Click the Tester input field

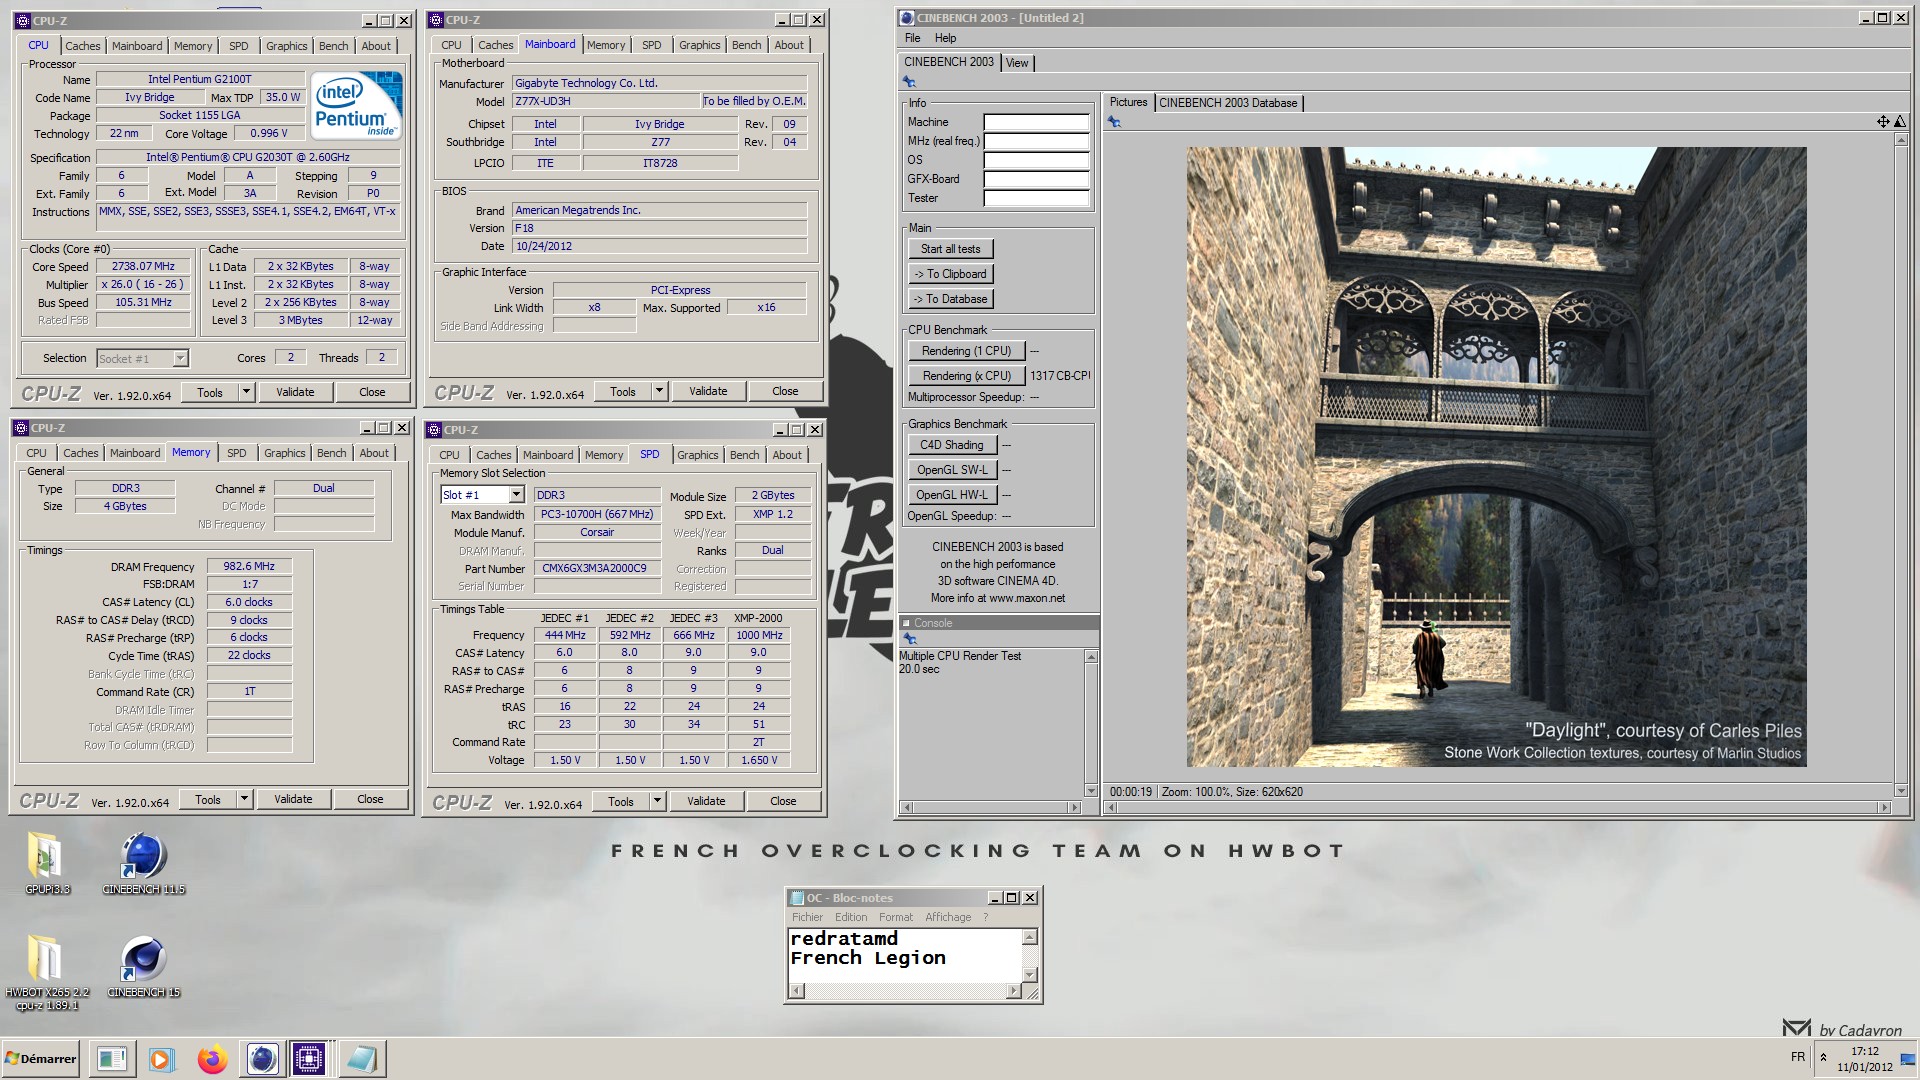[x=1036, y=198]
